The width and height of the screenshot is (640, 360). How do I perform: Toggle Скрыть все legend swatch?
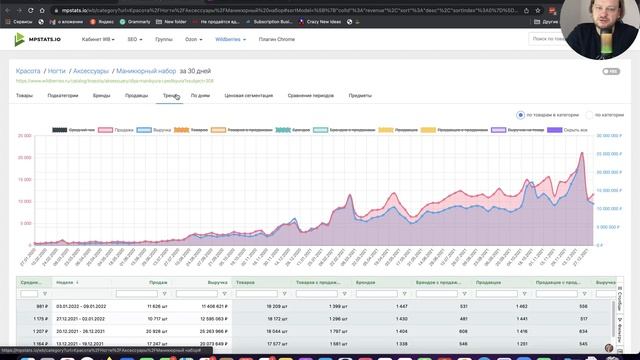point(555,130)
